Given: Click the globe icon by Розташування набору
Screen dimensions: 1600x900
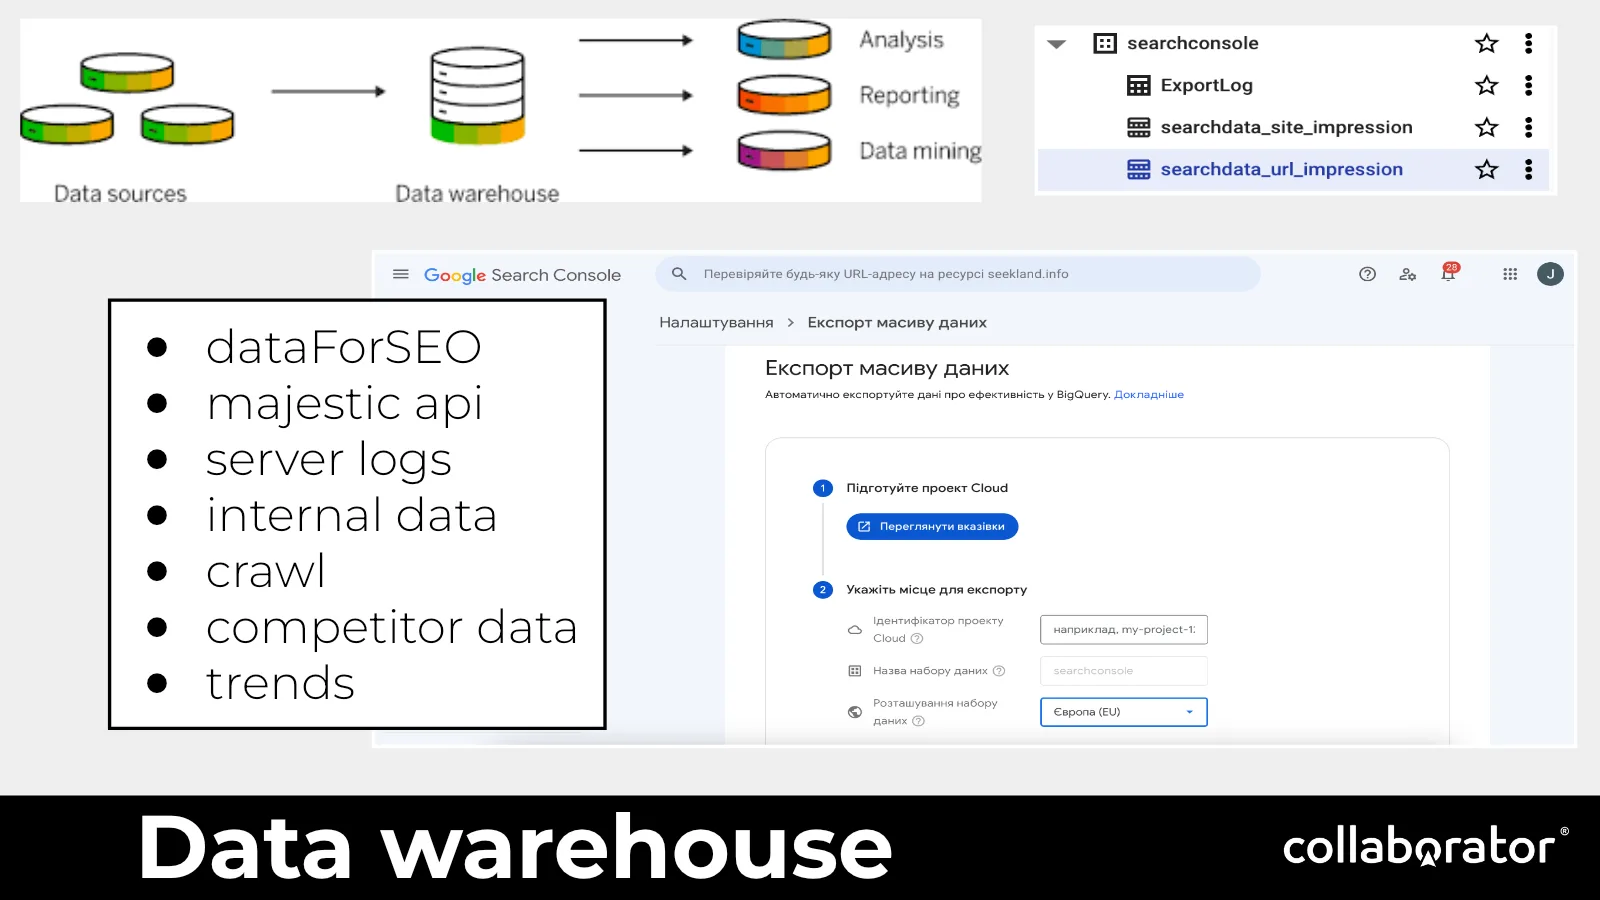Looking at the screenshot, I should pos(855,712).
